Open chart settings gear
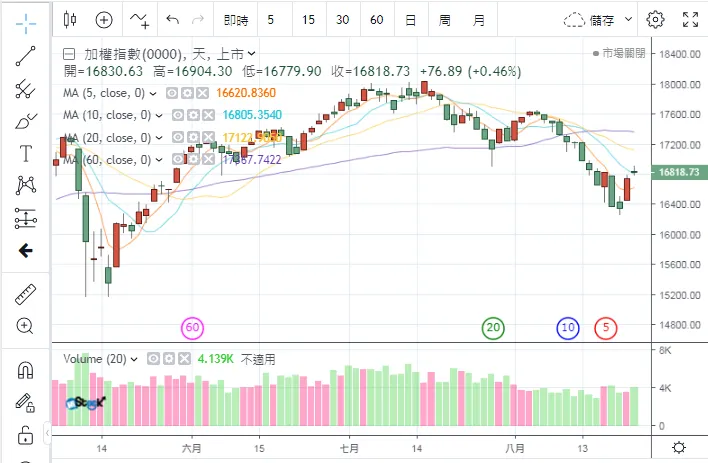 click(x=655, y=19)
